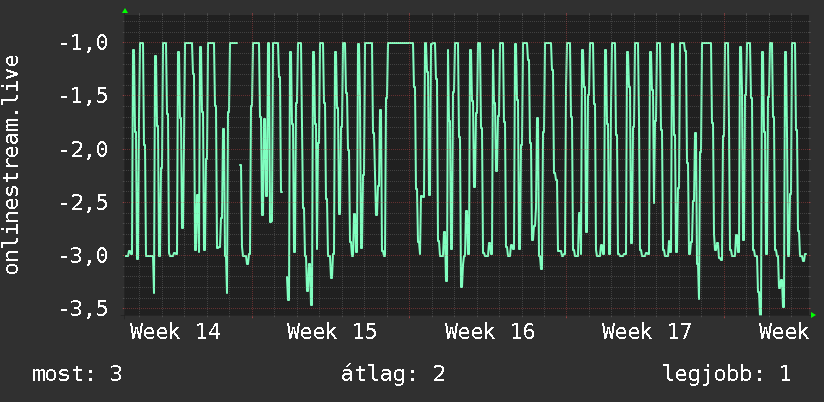Click the '-3,0' y-axis value
Screen dimensions: 824x402
point(85,256)
